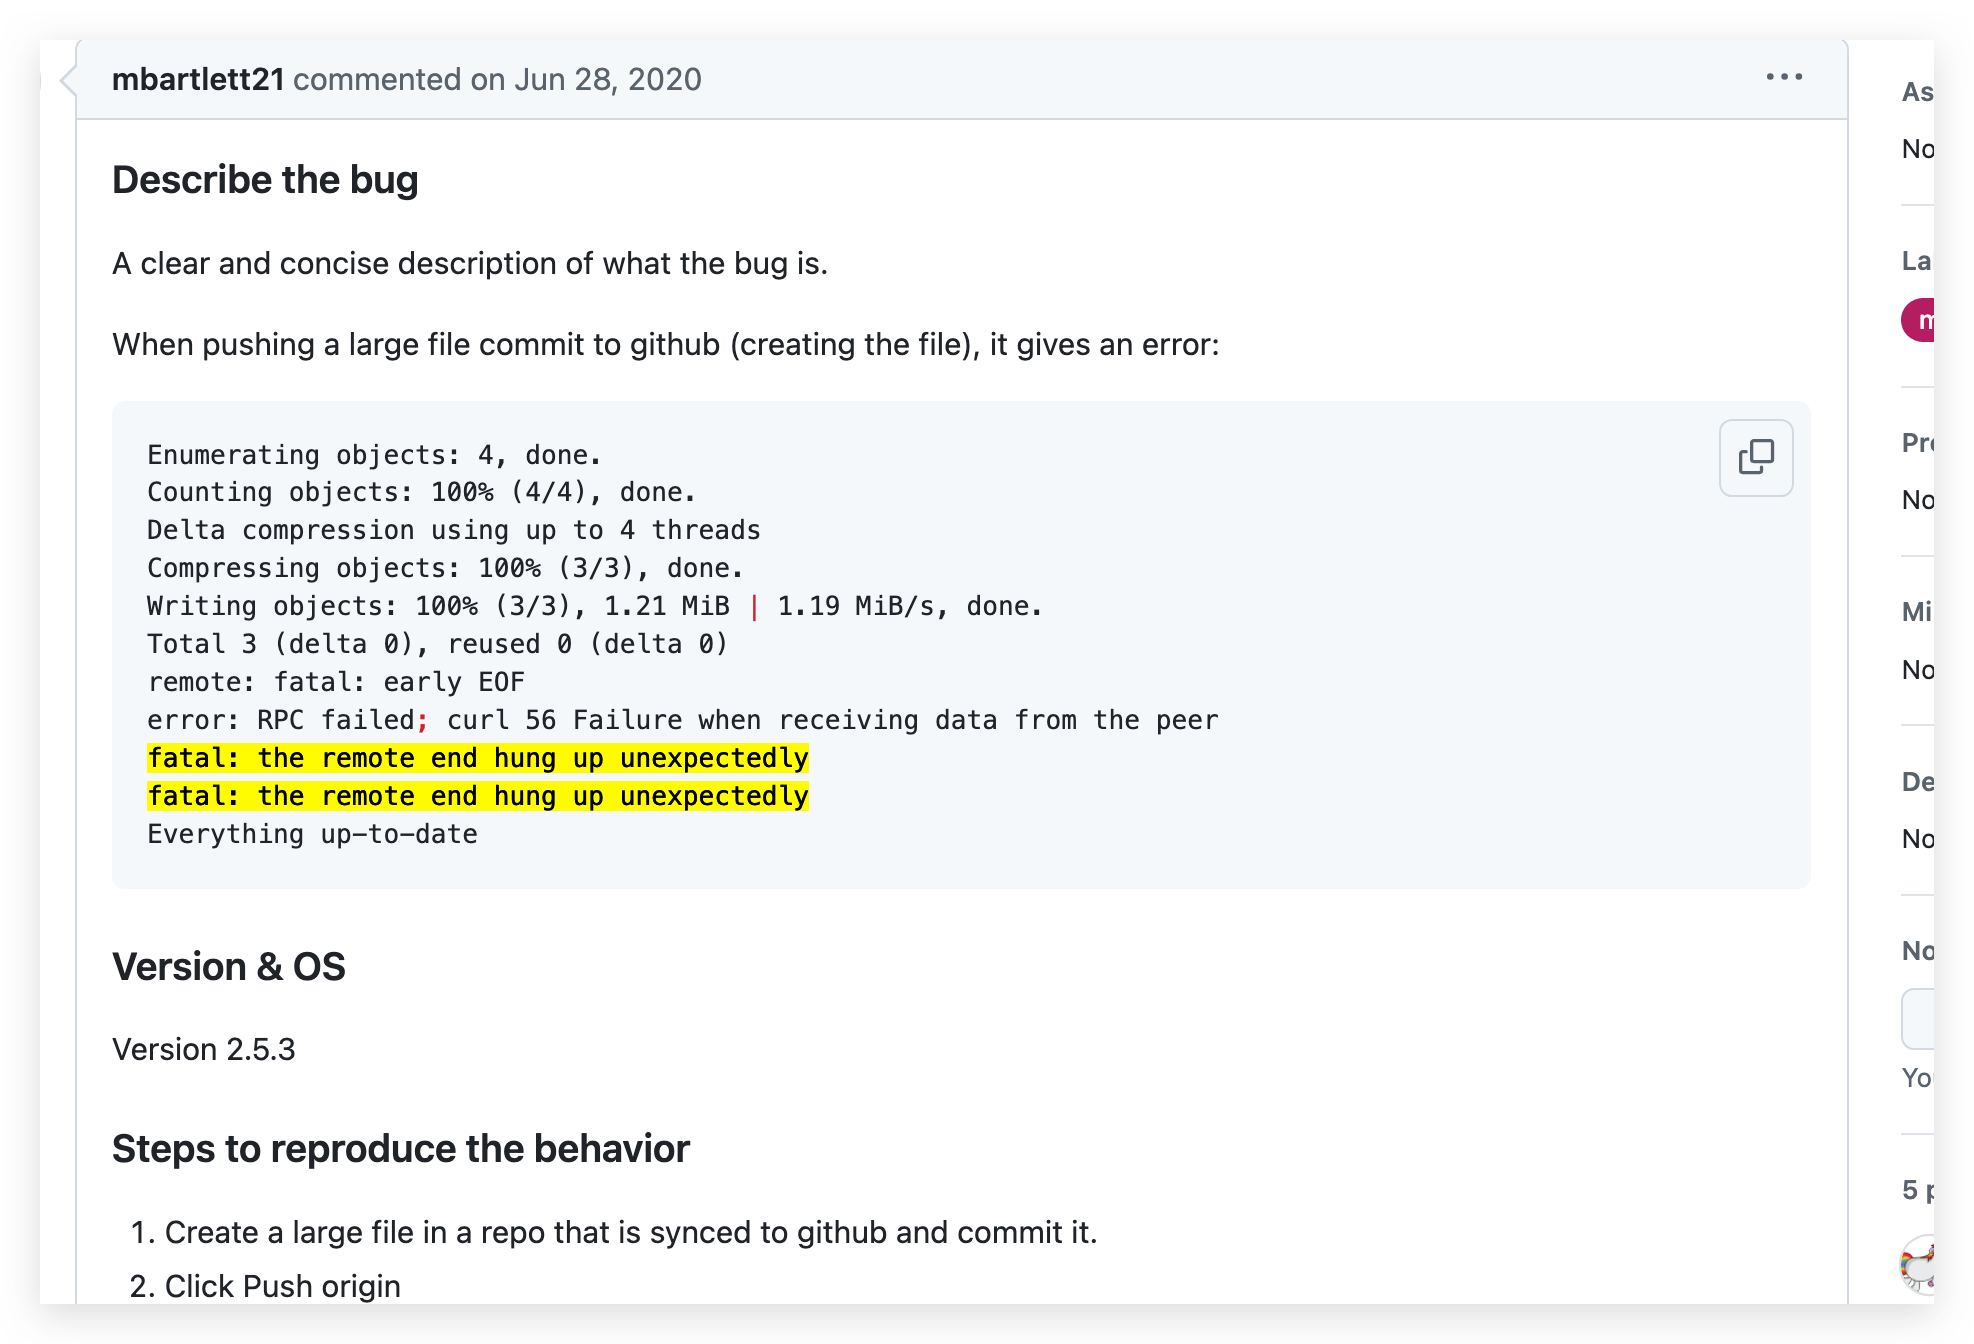Screen dimensions: 1974x1344
Task: Select the Version & OS heading
Action: [x=229, y=967]
